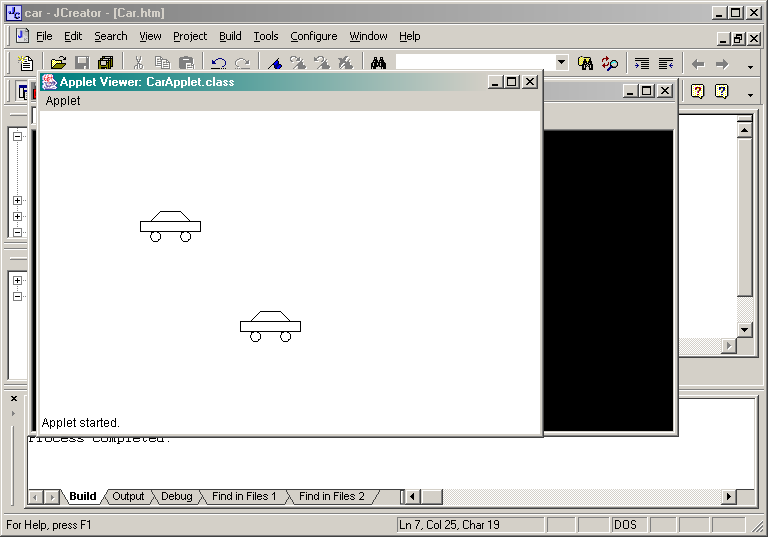Open the Window menu
Image resolution: width=768 pixels, height=537 pixels.
click(368, 36)
